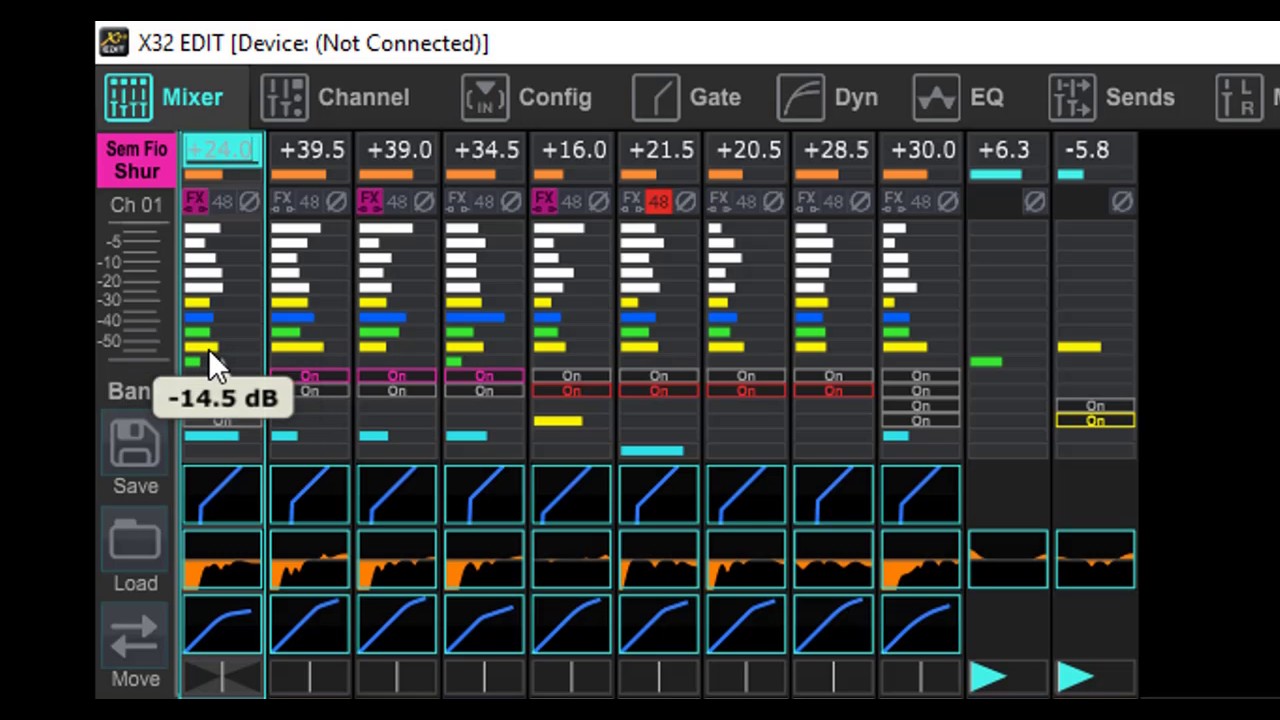Select the gain value +21.5

tap(661, 150)
